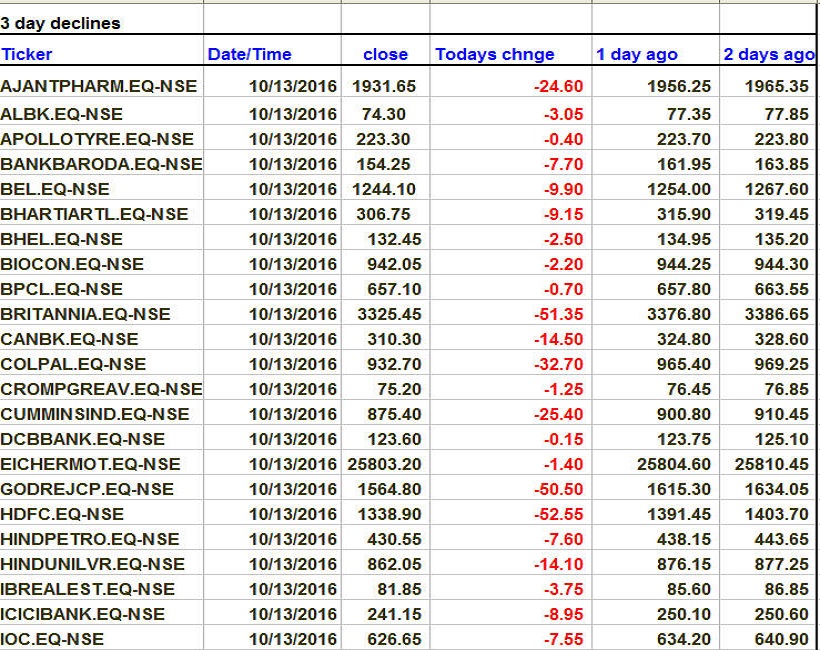
Task: Select the 3 day declines title cell
Action: coord(60,23)
